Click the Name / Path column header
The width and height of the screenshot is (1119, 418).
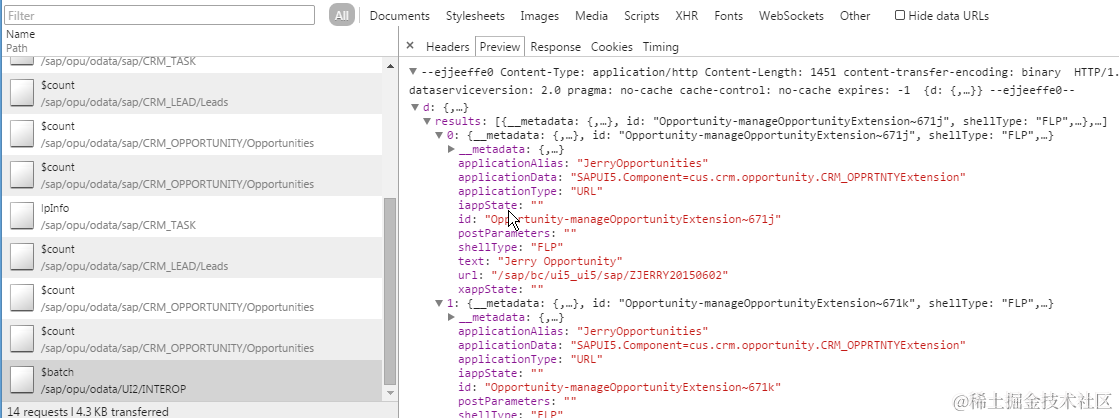click(198, 41)
